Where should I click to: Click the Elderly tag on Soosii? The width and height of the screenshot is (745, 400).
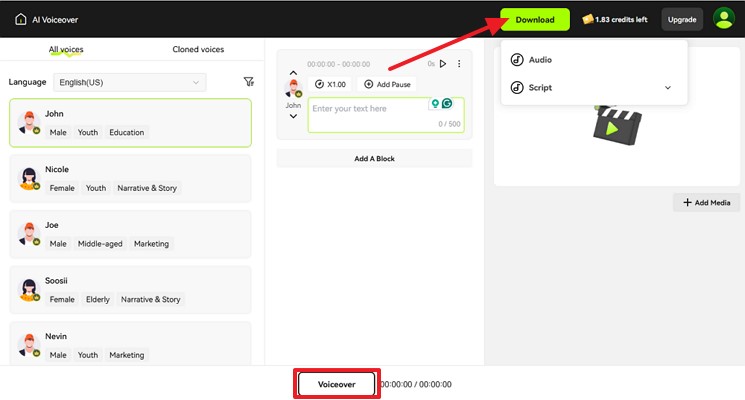coord(97,299)
